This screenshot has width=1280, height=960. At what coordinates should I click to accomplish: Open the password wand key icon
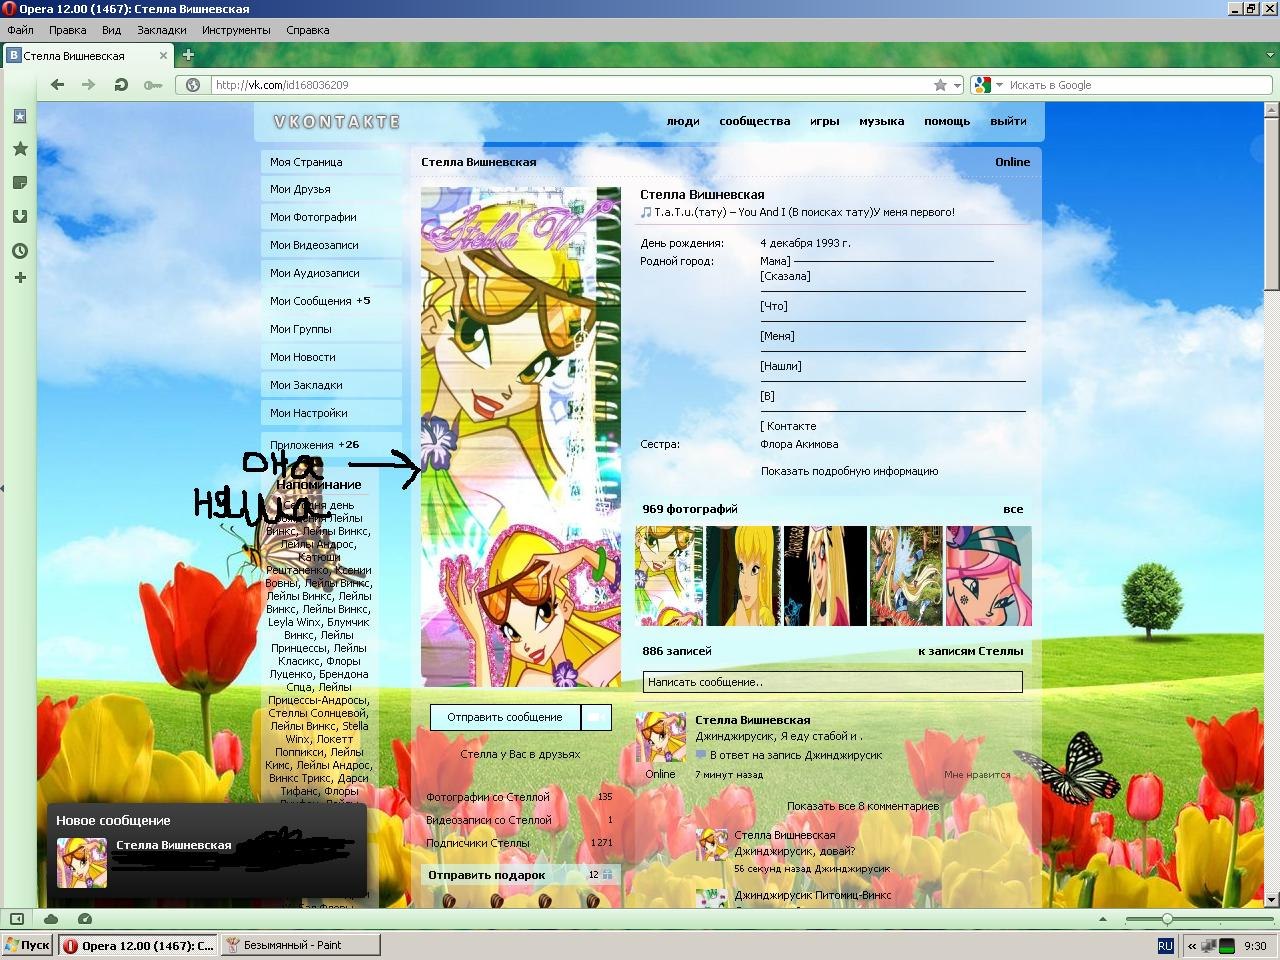click(x=153, y=85)
